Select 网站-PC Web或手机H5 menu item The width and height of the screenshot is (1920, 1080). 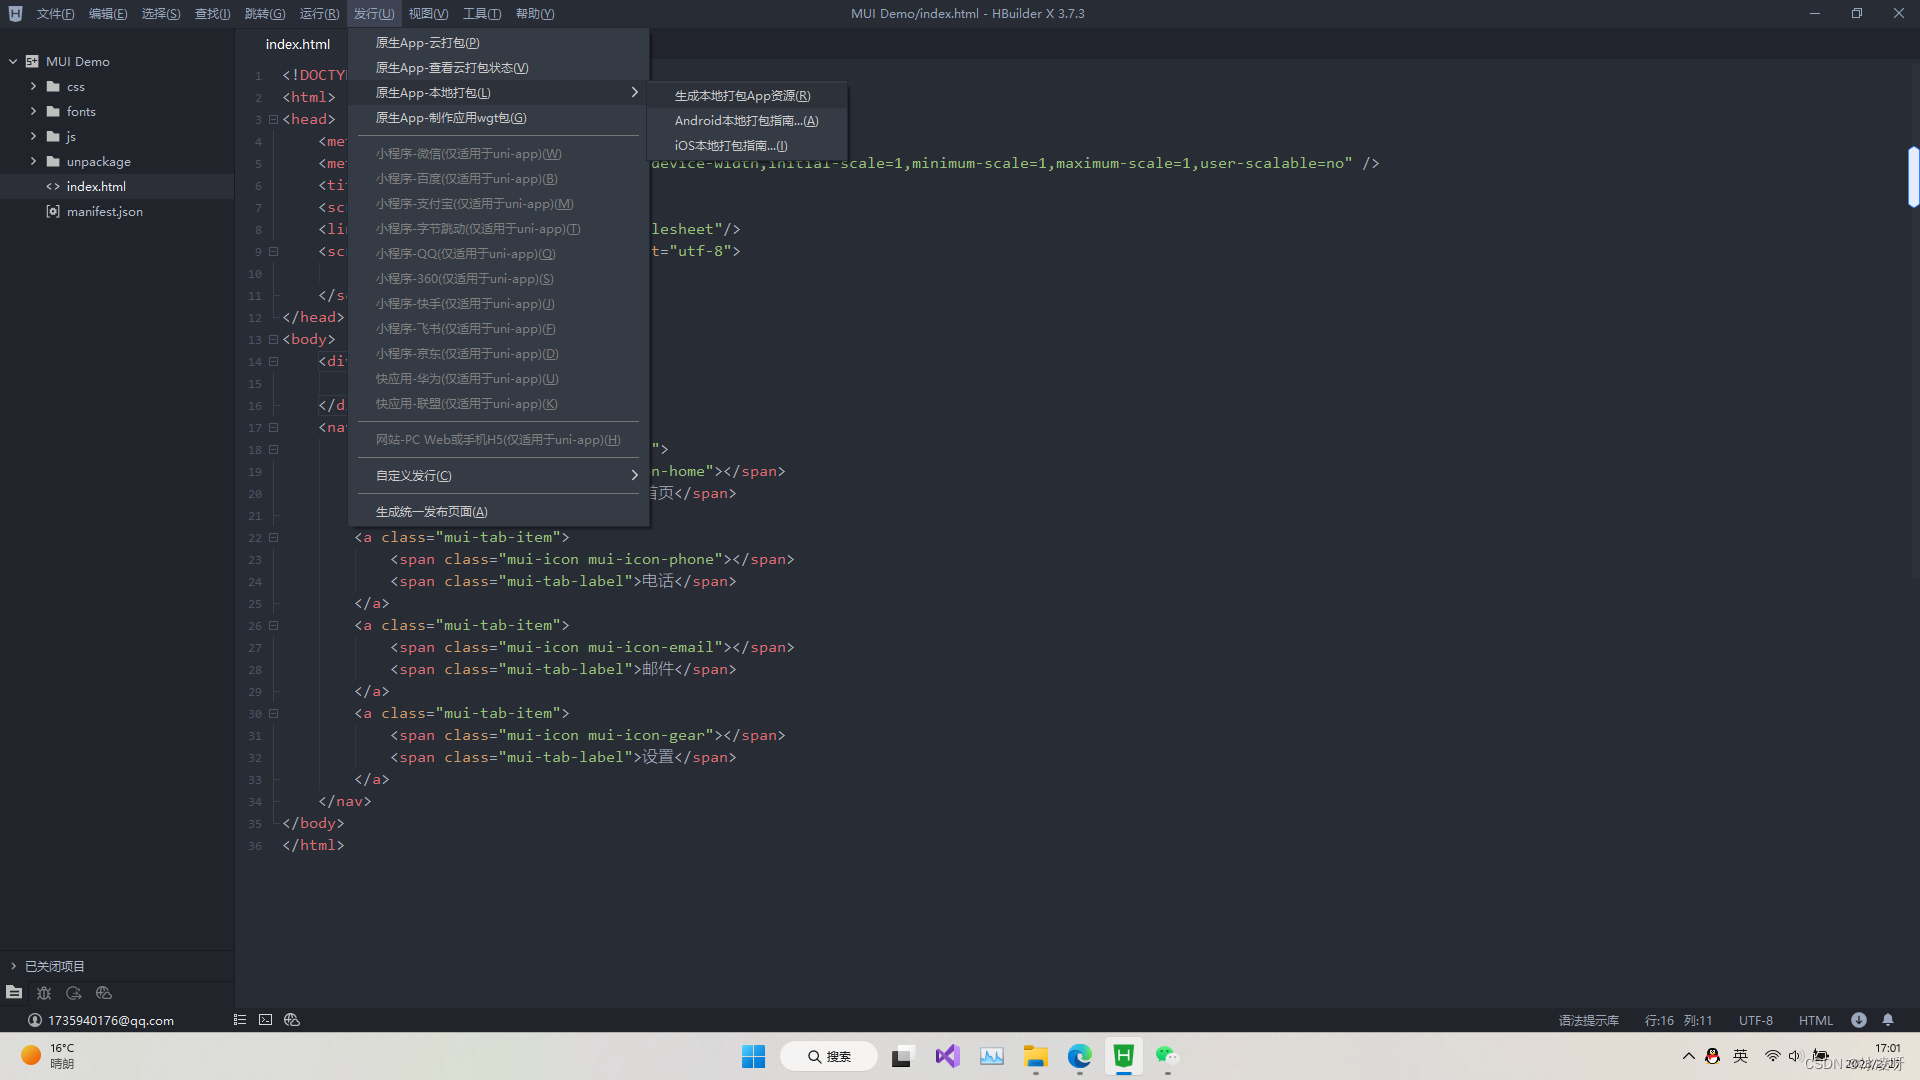[x=498, y=440]
